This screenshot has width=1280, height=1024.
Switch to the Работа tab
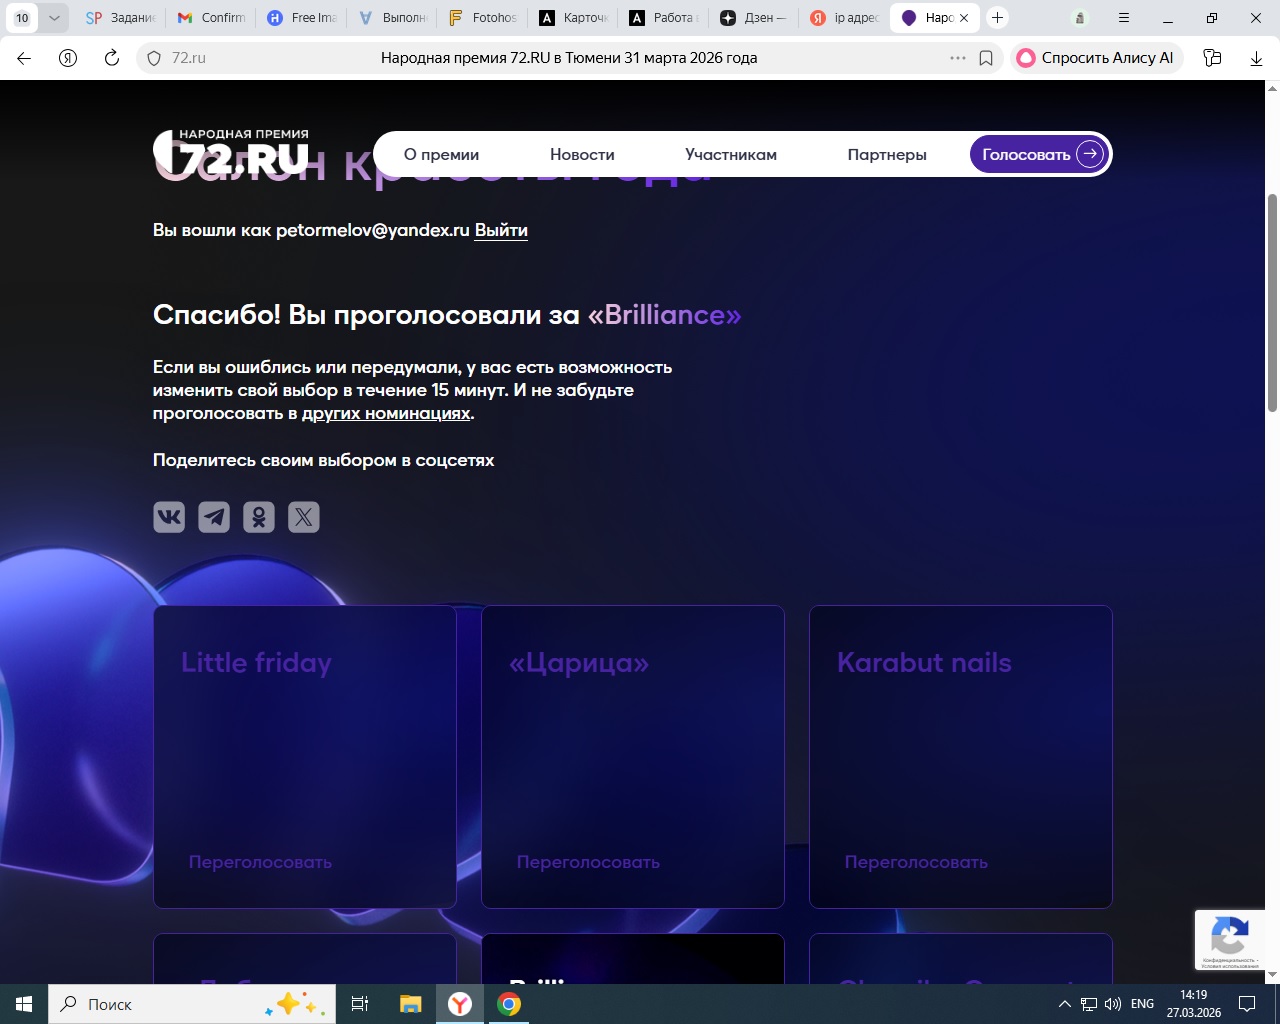[x=665, y=18]
